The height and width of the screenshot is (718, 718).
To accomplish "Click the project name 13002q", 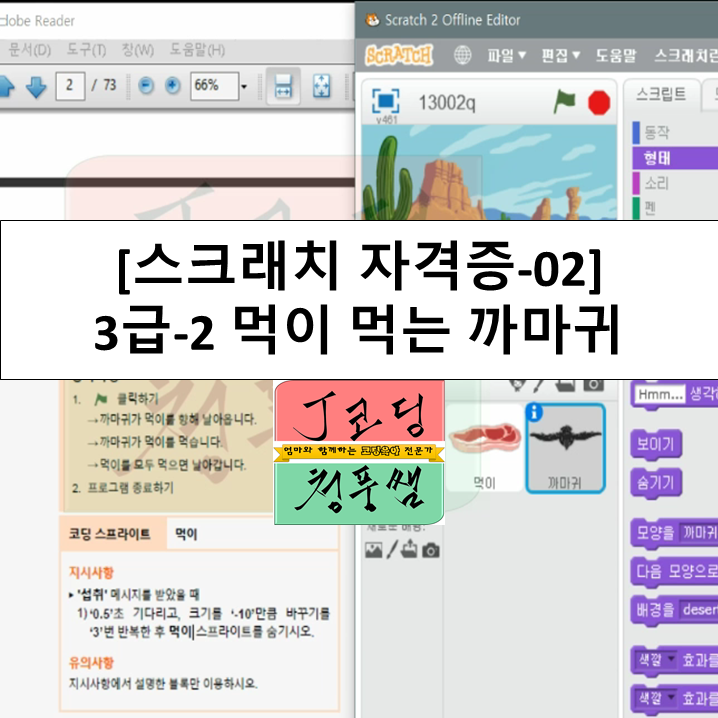I will [x=447, y=103].
